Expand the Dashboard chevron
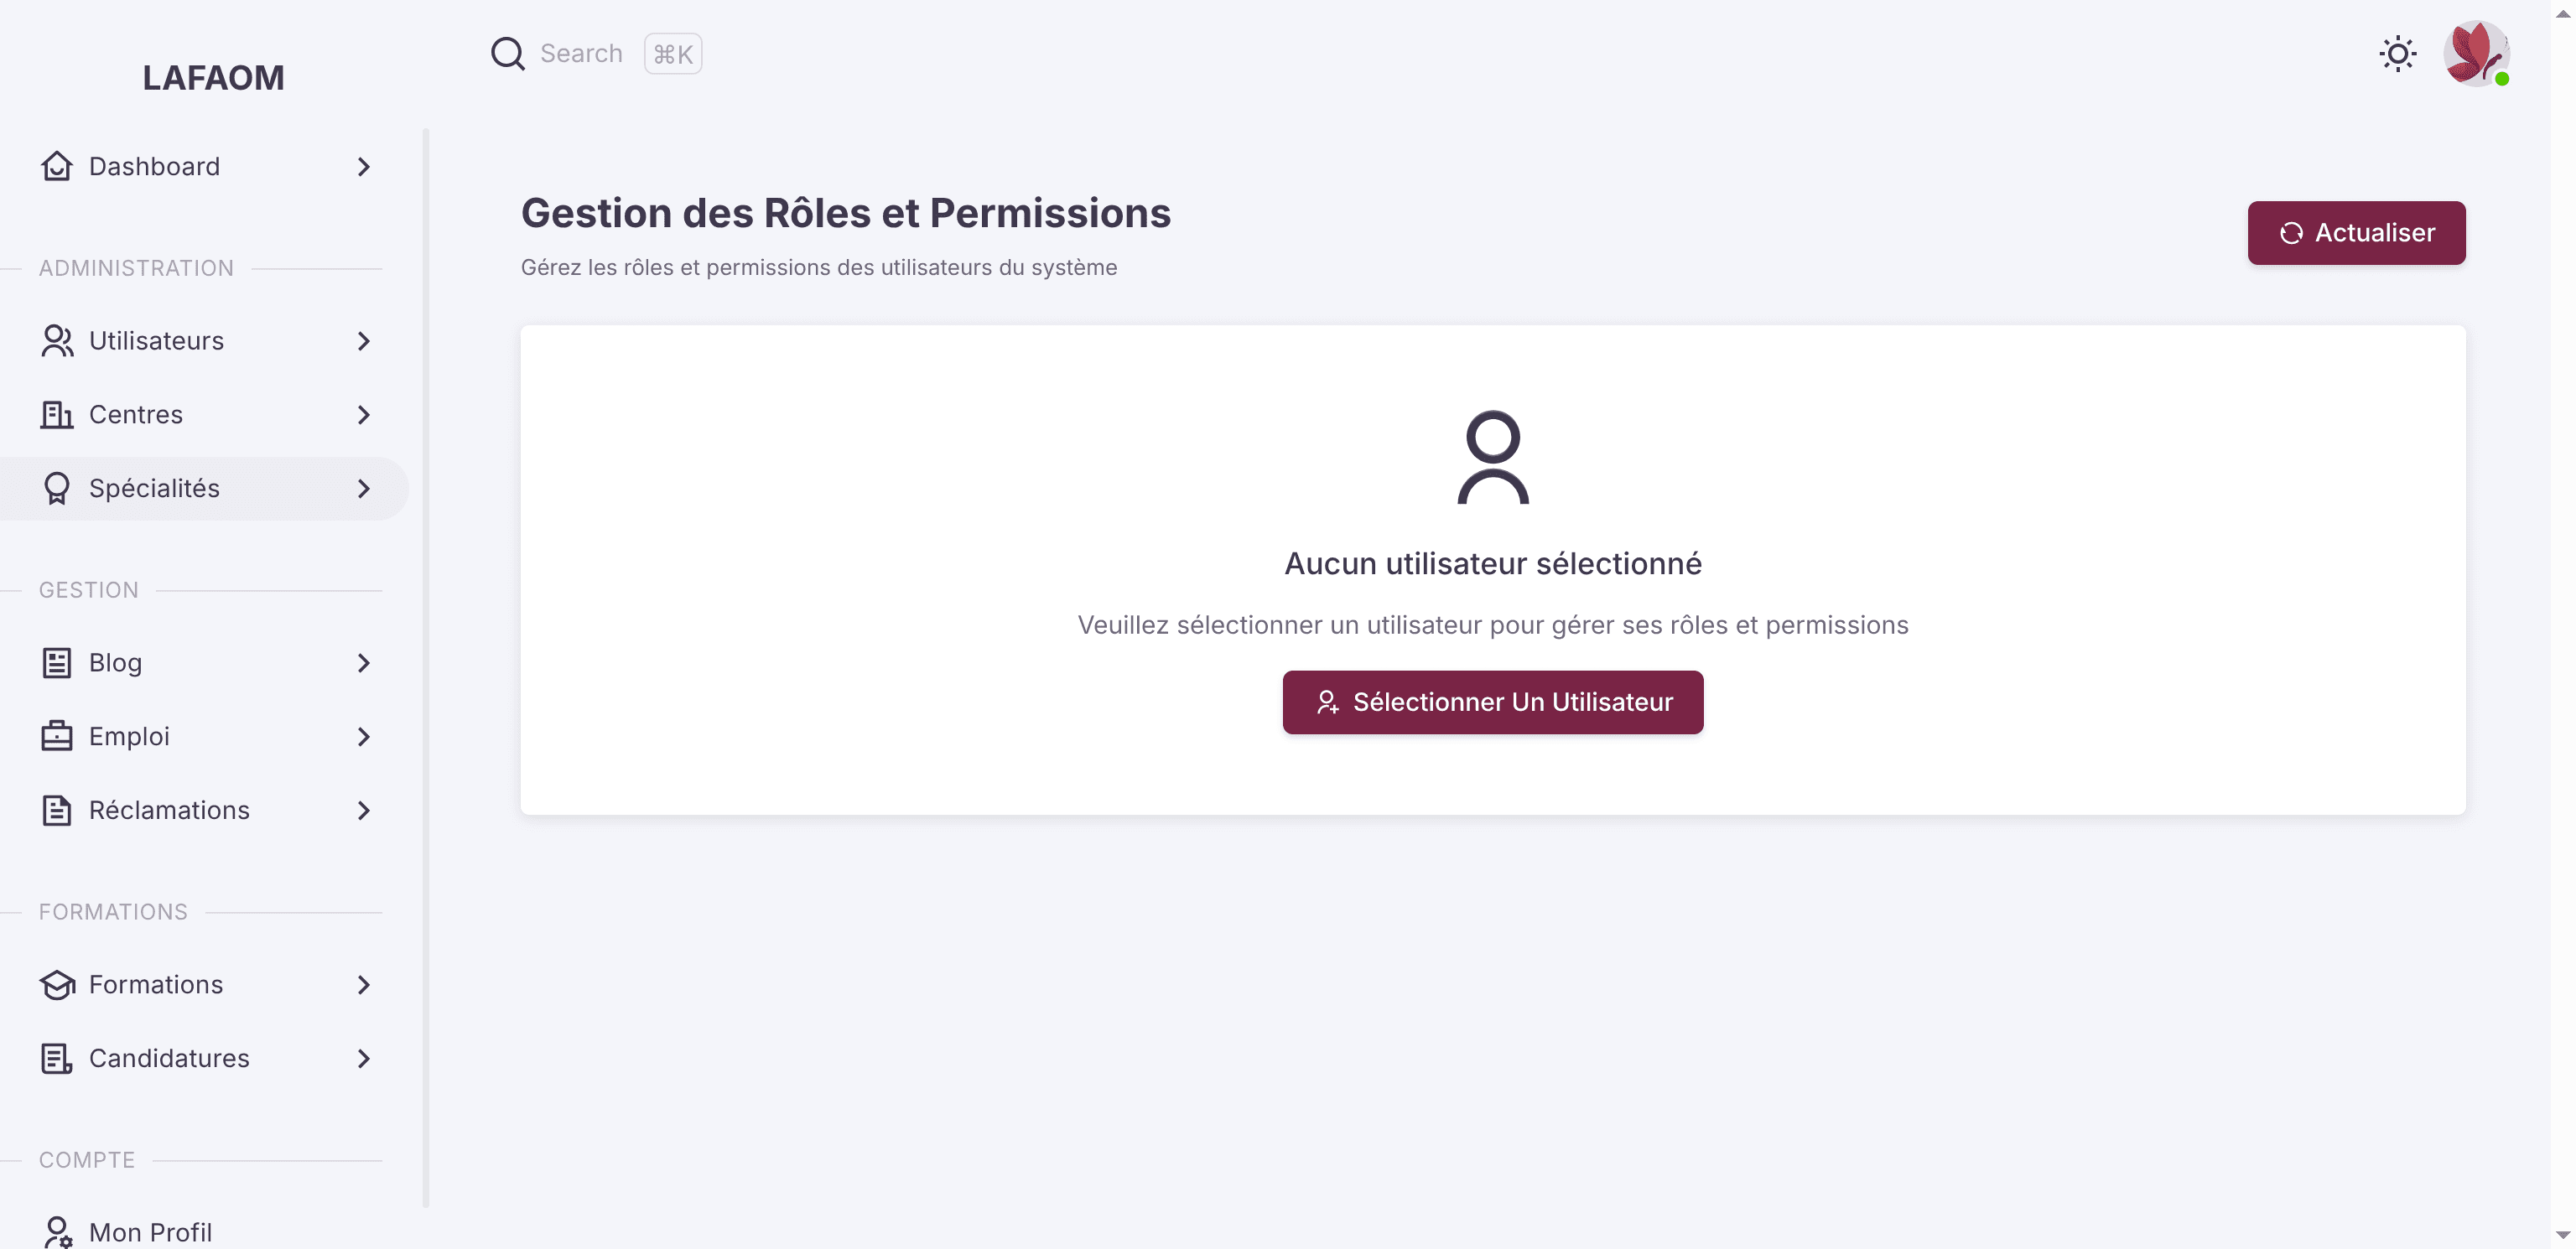This screenshot has height=1249, width=2576. tap(364, 167)
